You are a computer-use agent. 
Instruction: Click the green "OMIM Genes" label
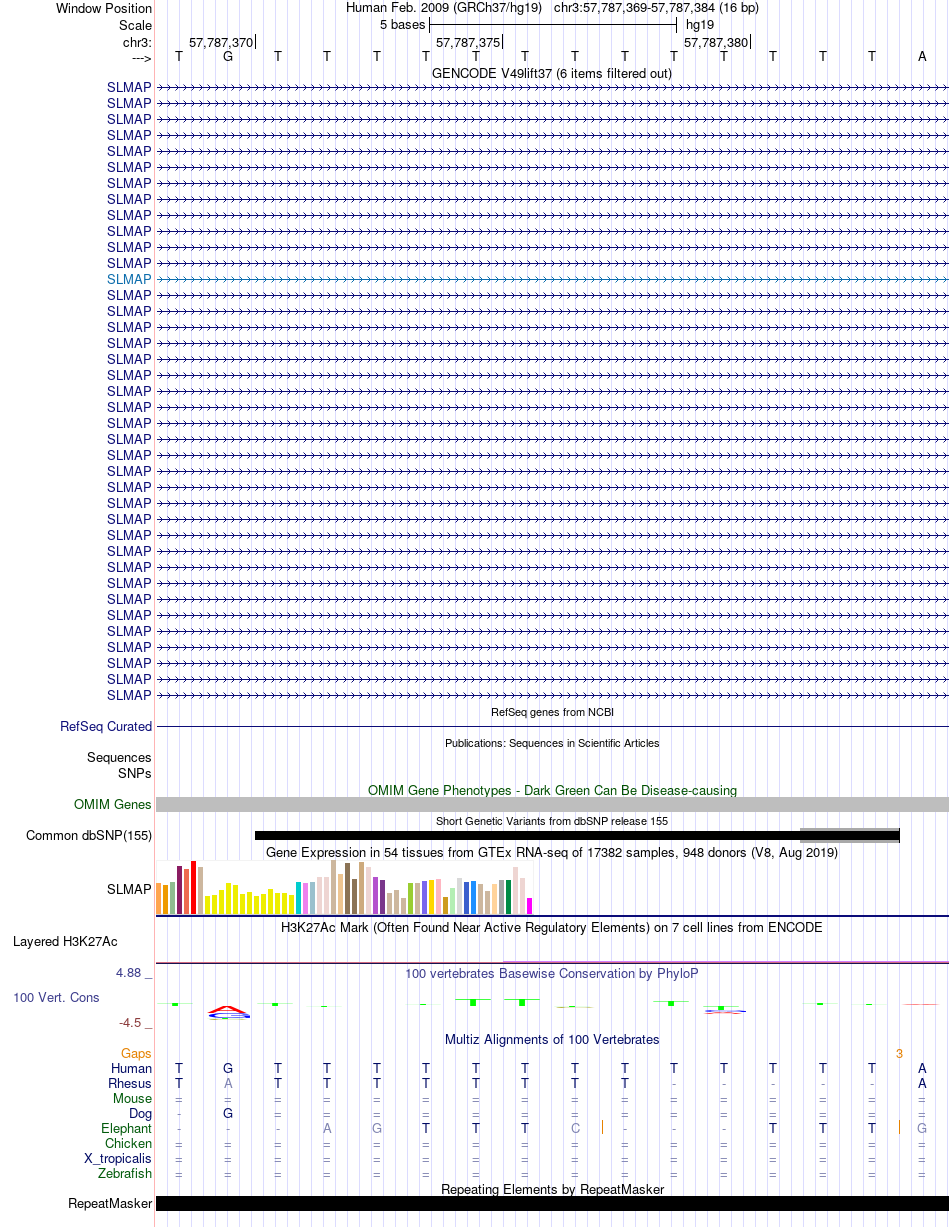tap(113, 804)
